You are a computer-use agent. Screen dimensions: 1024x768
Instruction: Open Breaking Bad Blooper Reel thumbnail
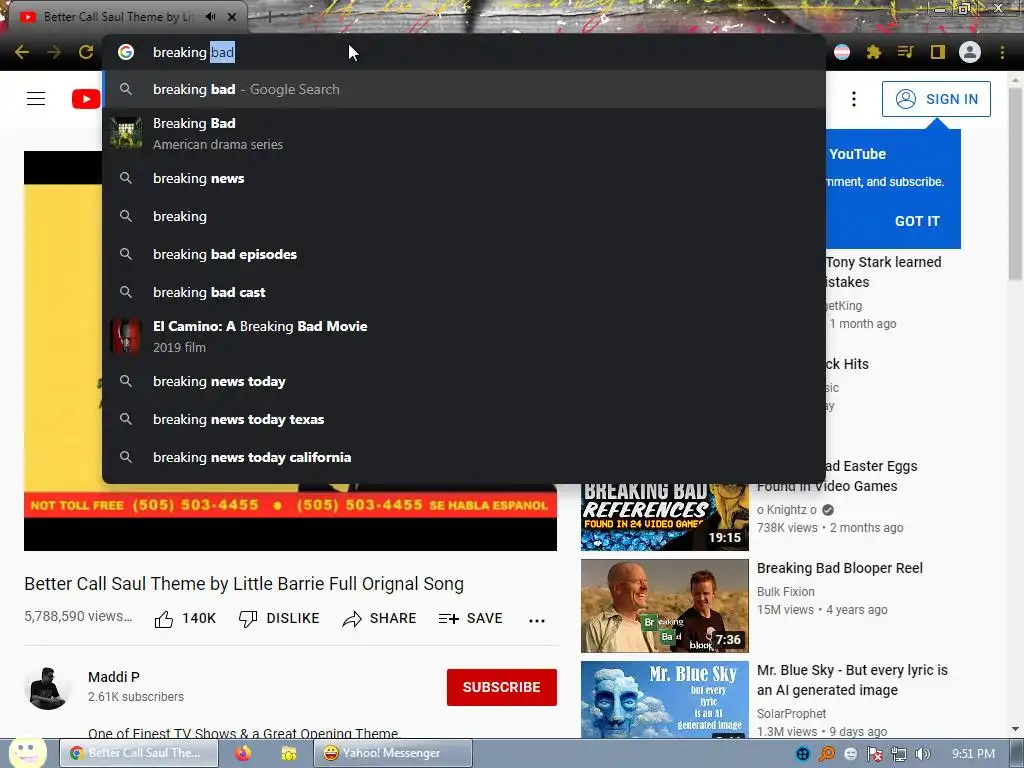point(665,605)
